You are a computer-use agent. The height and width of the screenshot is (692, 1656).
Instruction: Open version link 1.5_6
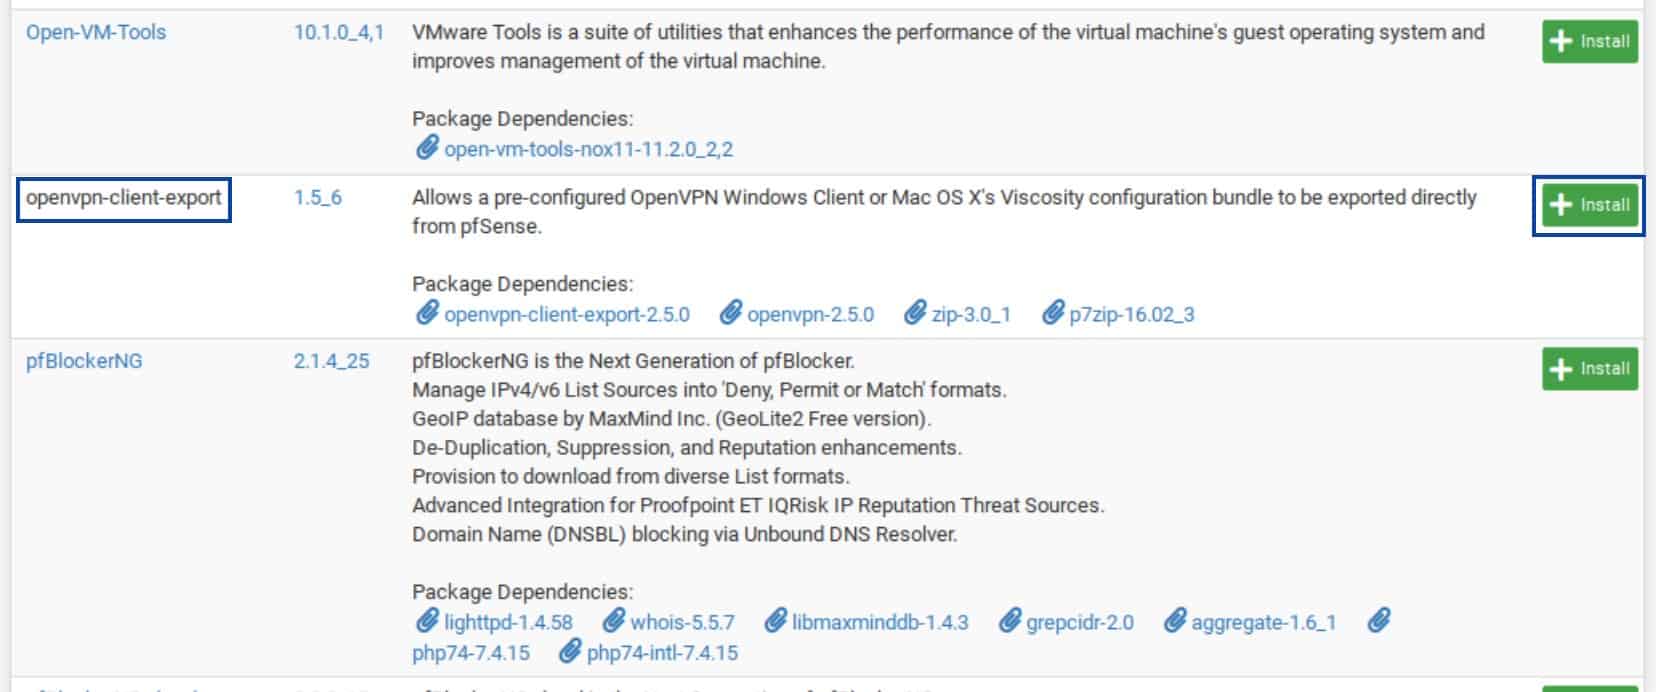pos(317,197)
